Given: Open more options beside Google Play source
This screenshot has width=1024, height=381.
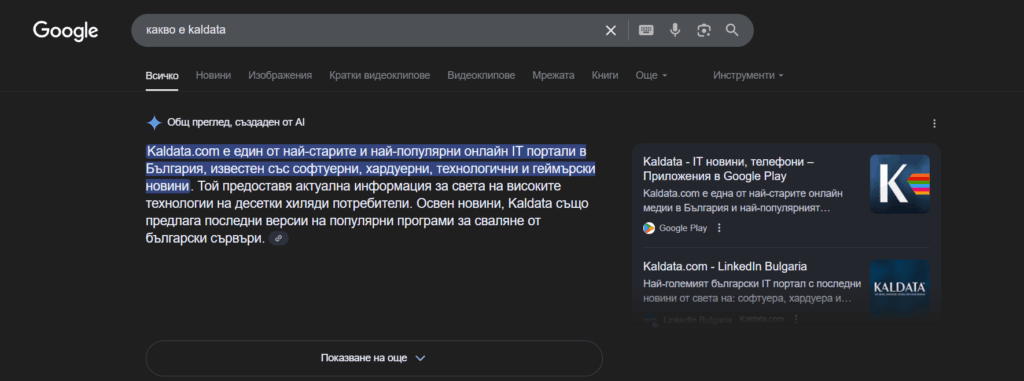Looking at the screenshot, I should 719,228.
